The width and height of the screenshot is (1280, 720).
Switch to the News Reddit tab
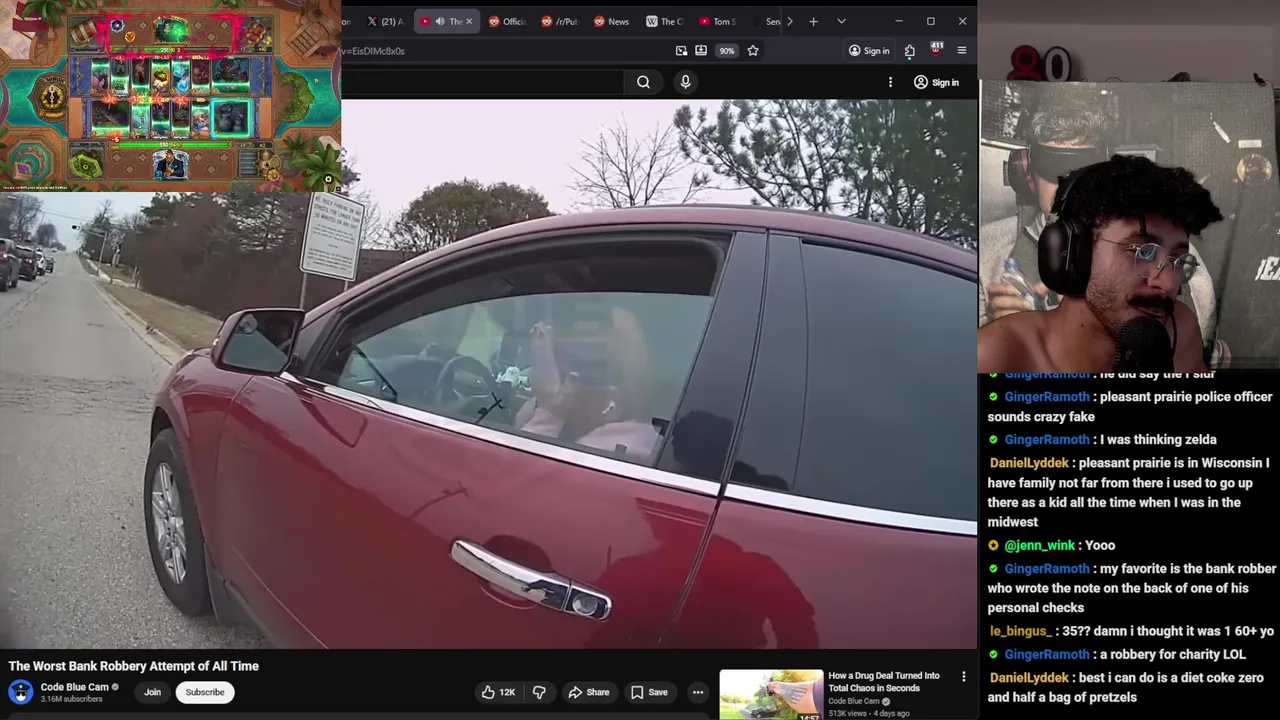click(612, 21)
